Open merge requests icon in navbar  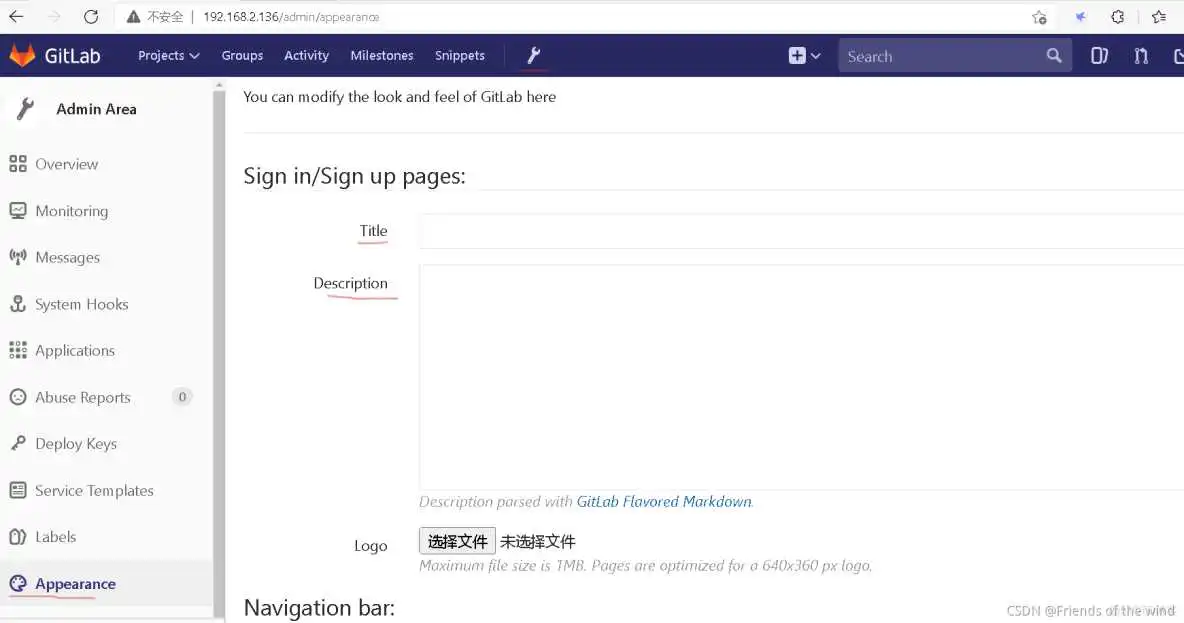tap(1141, 56)
